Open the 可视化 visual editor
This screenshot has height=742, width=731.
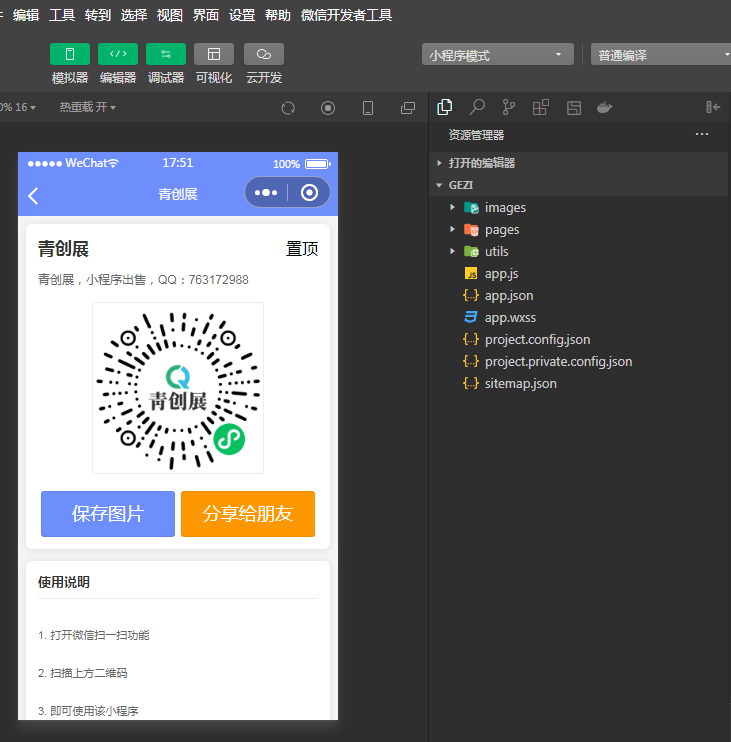click(x=214, y=54)
